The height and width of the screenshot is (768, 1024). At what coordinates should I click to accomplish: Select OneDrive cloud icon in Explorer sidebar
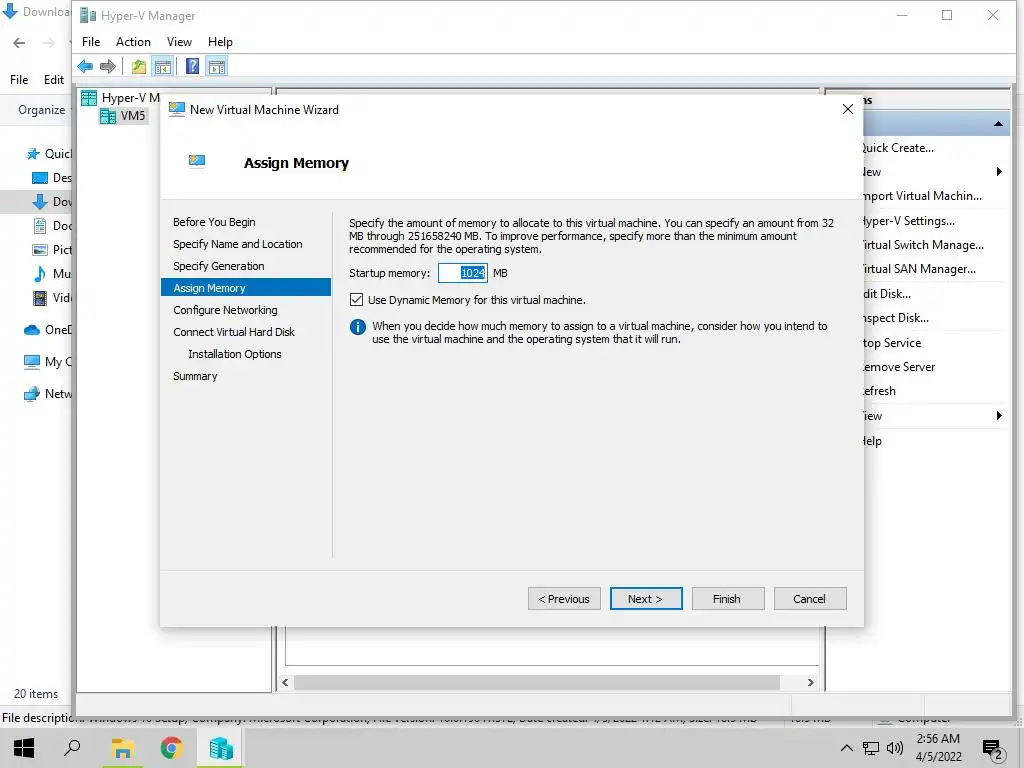click(32, 330)
